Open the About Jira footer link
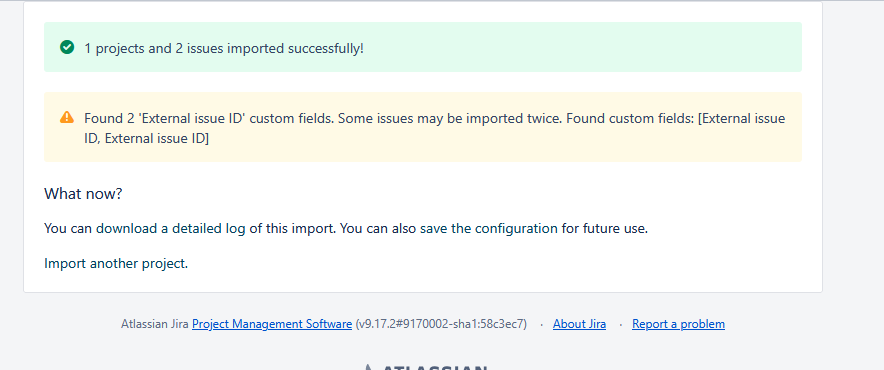This screenshot has height=370, width=884. [580, 324]
